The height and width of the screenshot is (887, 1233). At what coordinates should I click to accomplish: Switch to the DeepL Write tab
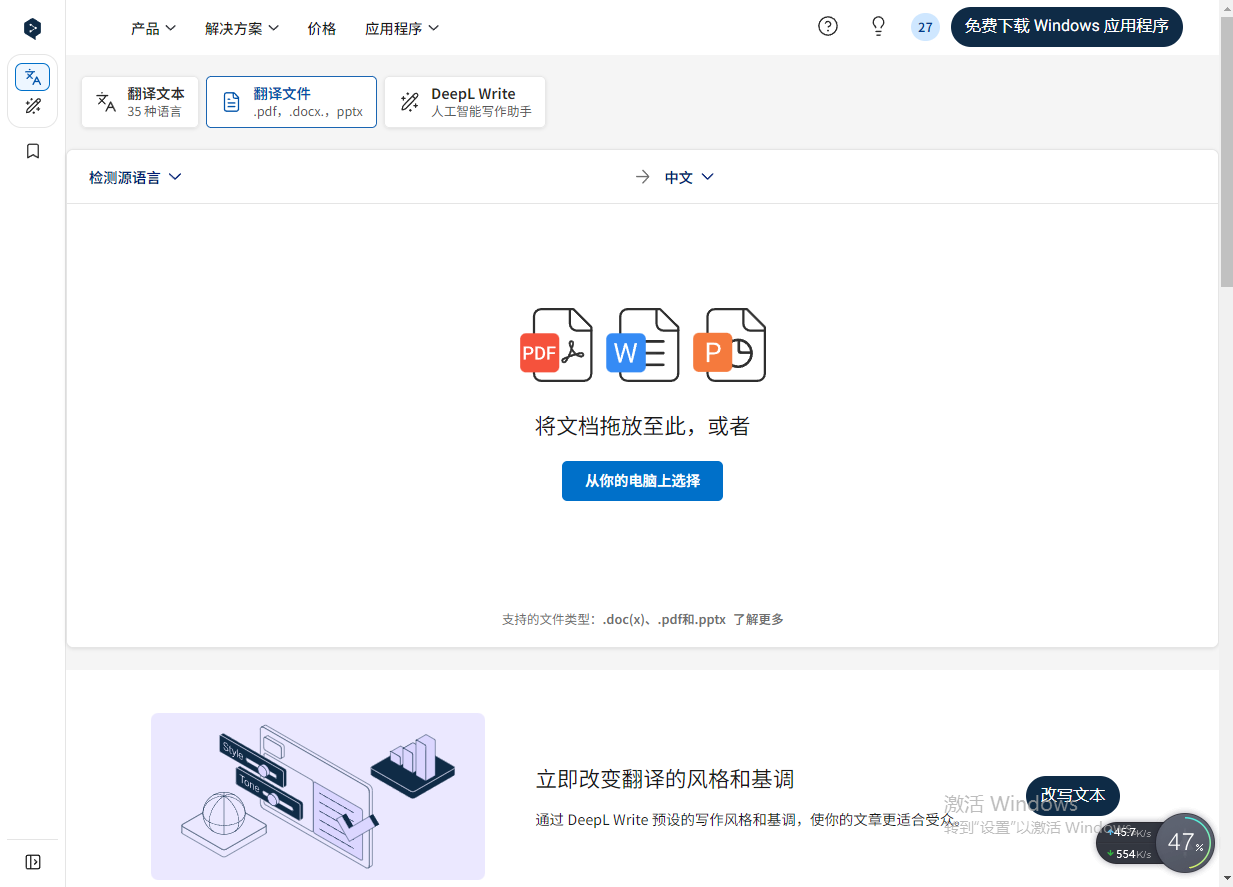pyautogui.click(x=465, y=102)
